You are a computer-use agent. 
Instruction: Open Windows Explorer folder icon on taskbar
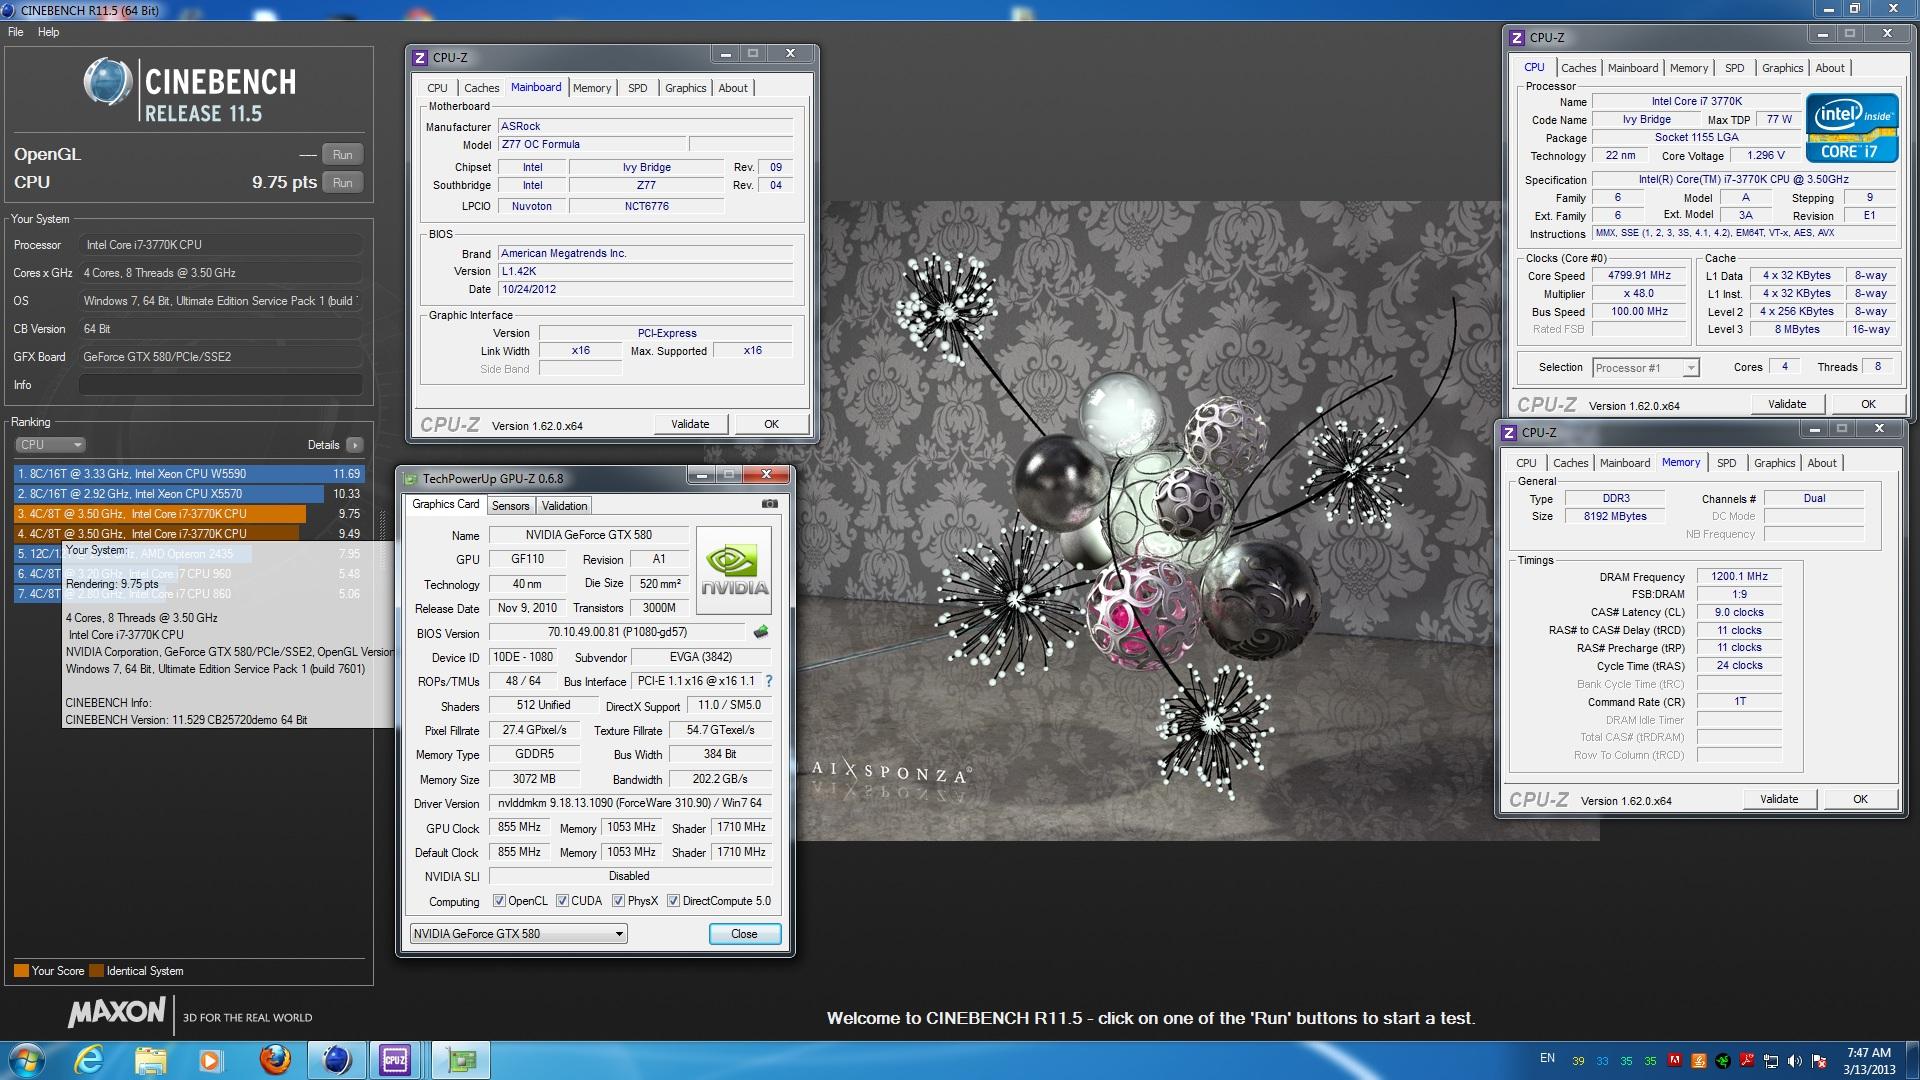(150, 1060)
